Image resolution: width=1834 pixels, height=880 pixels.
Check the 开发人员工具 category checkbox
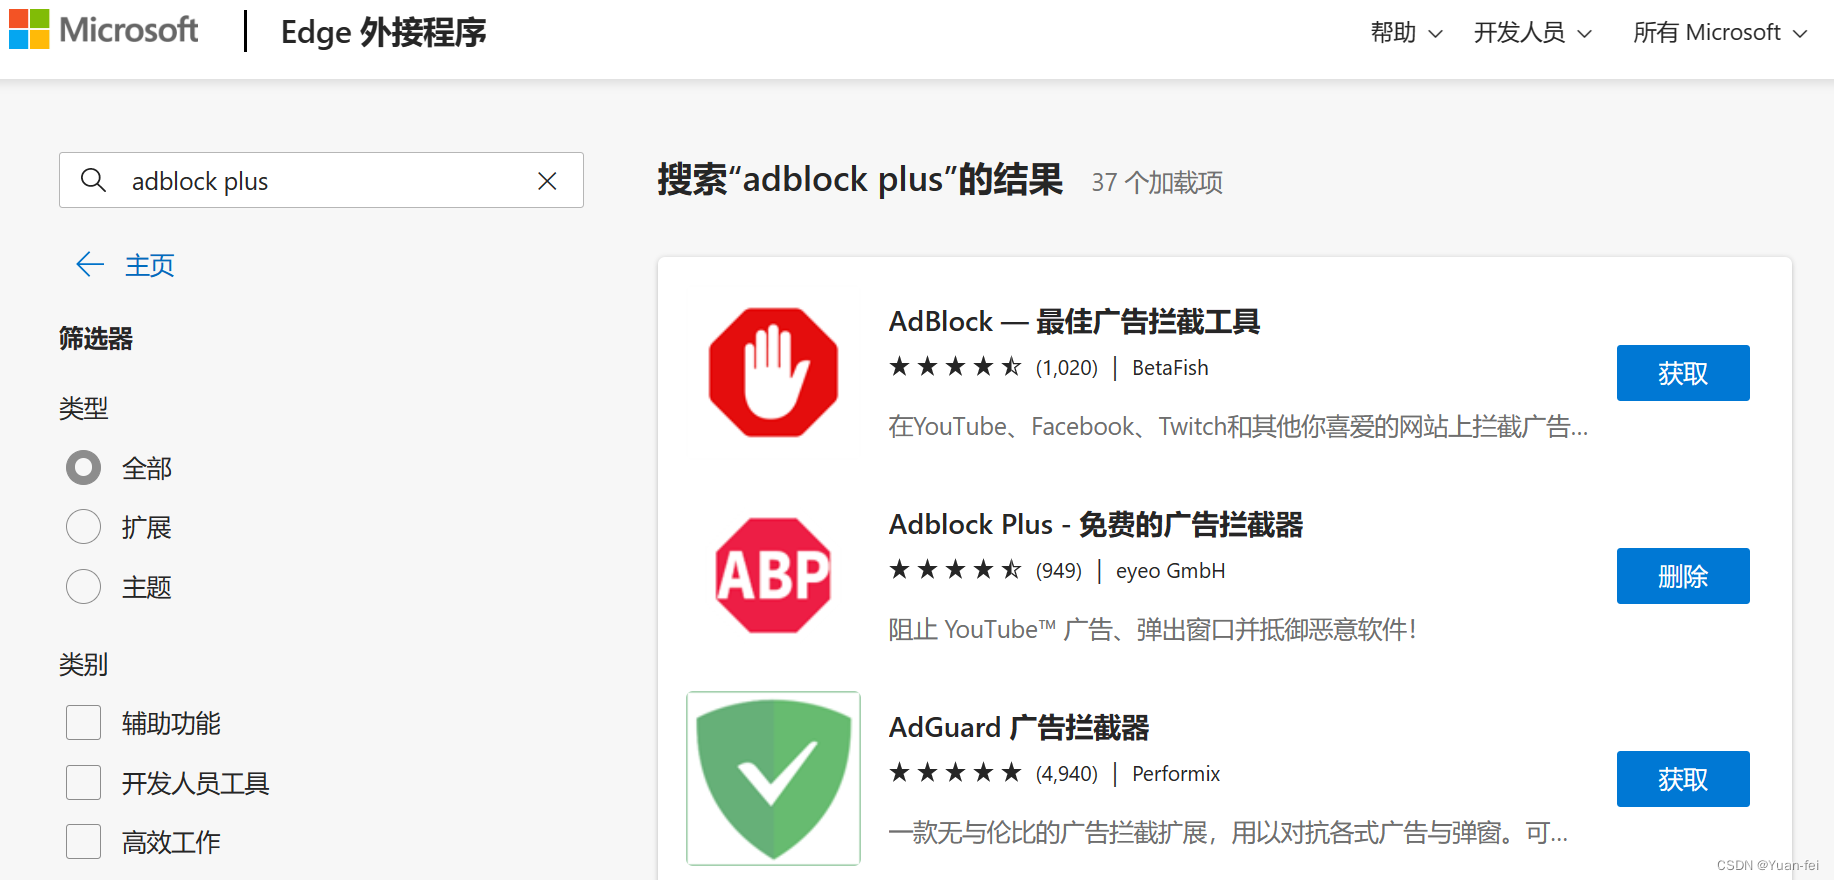pos(84,782)
